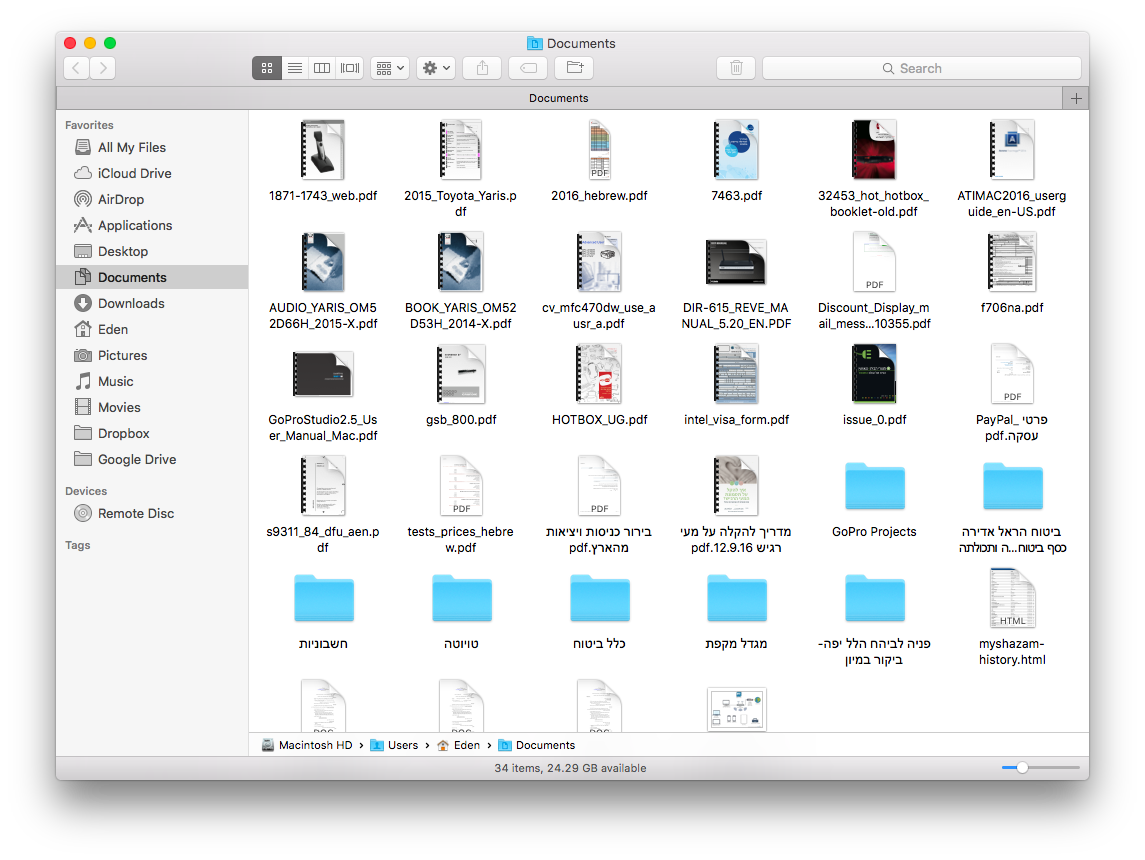Select DIR-615_REVE_MANUAL_5.20_EN.PDF file

tap(736, 262)
